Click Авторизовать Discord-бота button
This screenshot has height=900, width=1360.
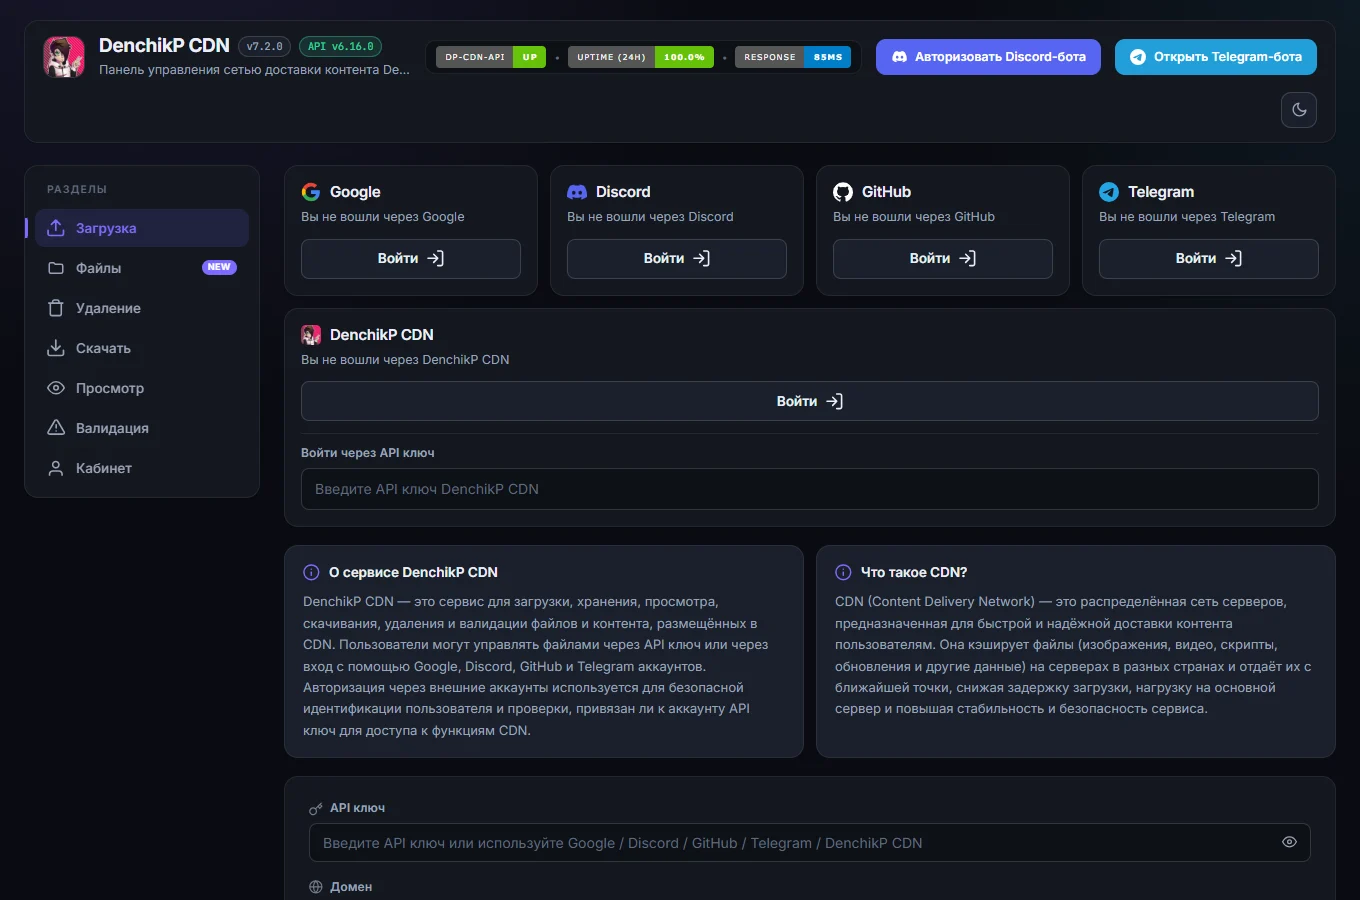point(988,57)
